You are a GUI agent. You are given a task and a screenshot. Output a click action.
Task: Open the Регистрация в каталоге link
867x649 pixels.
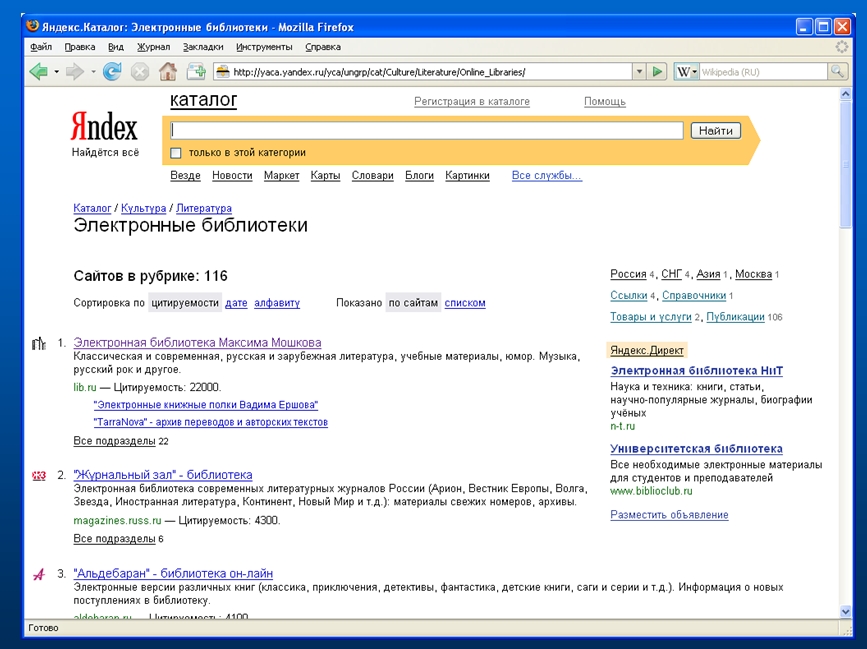point(472,102)
